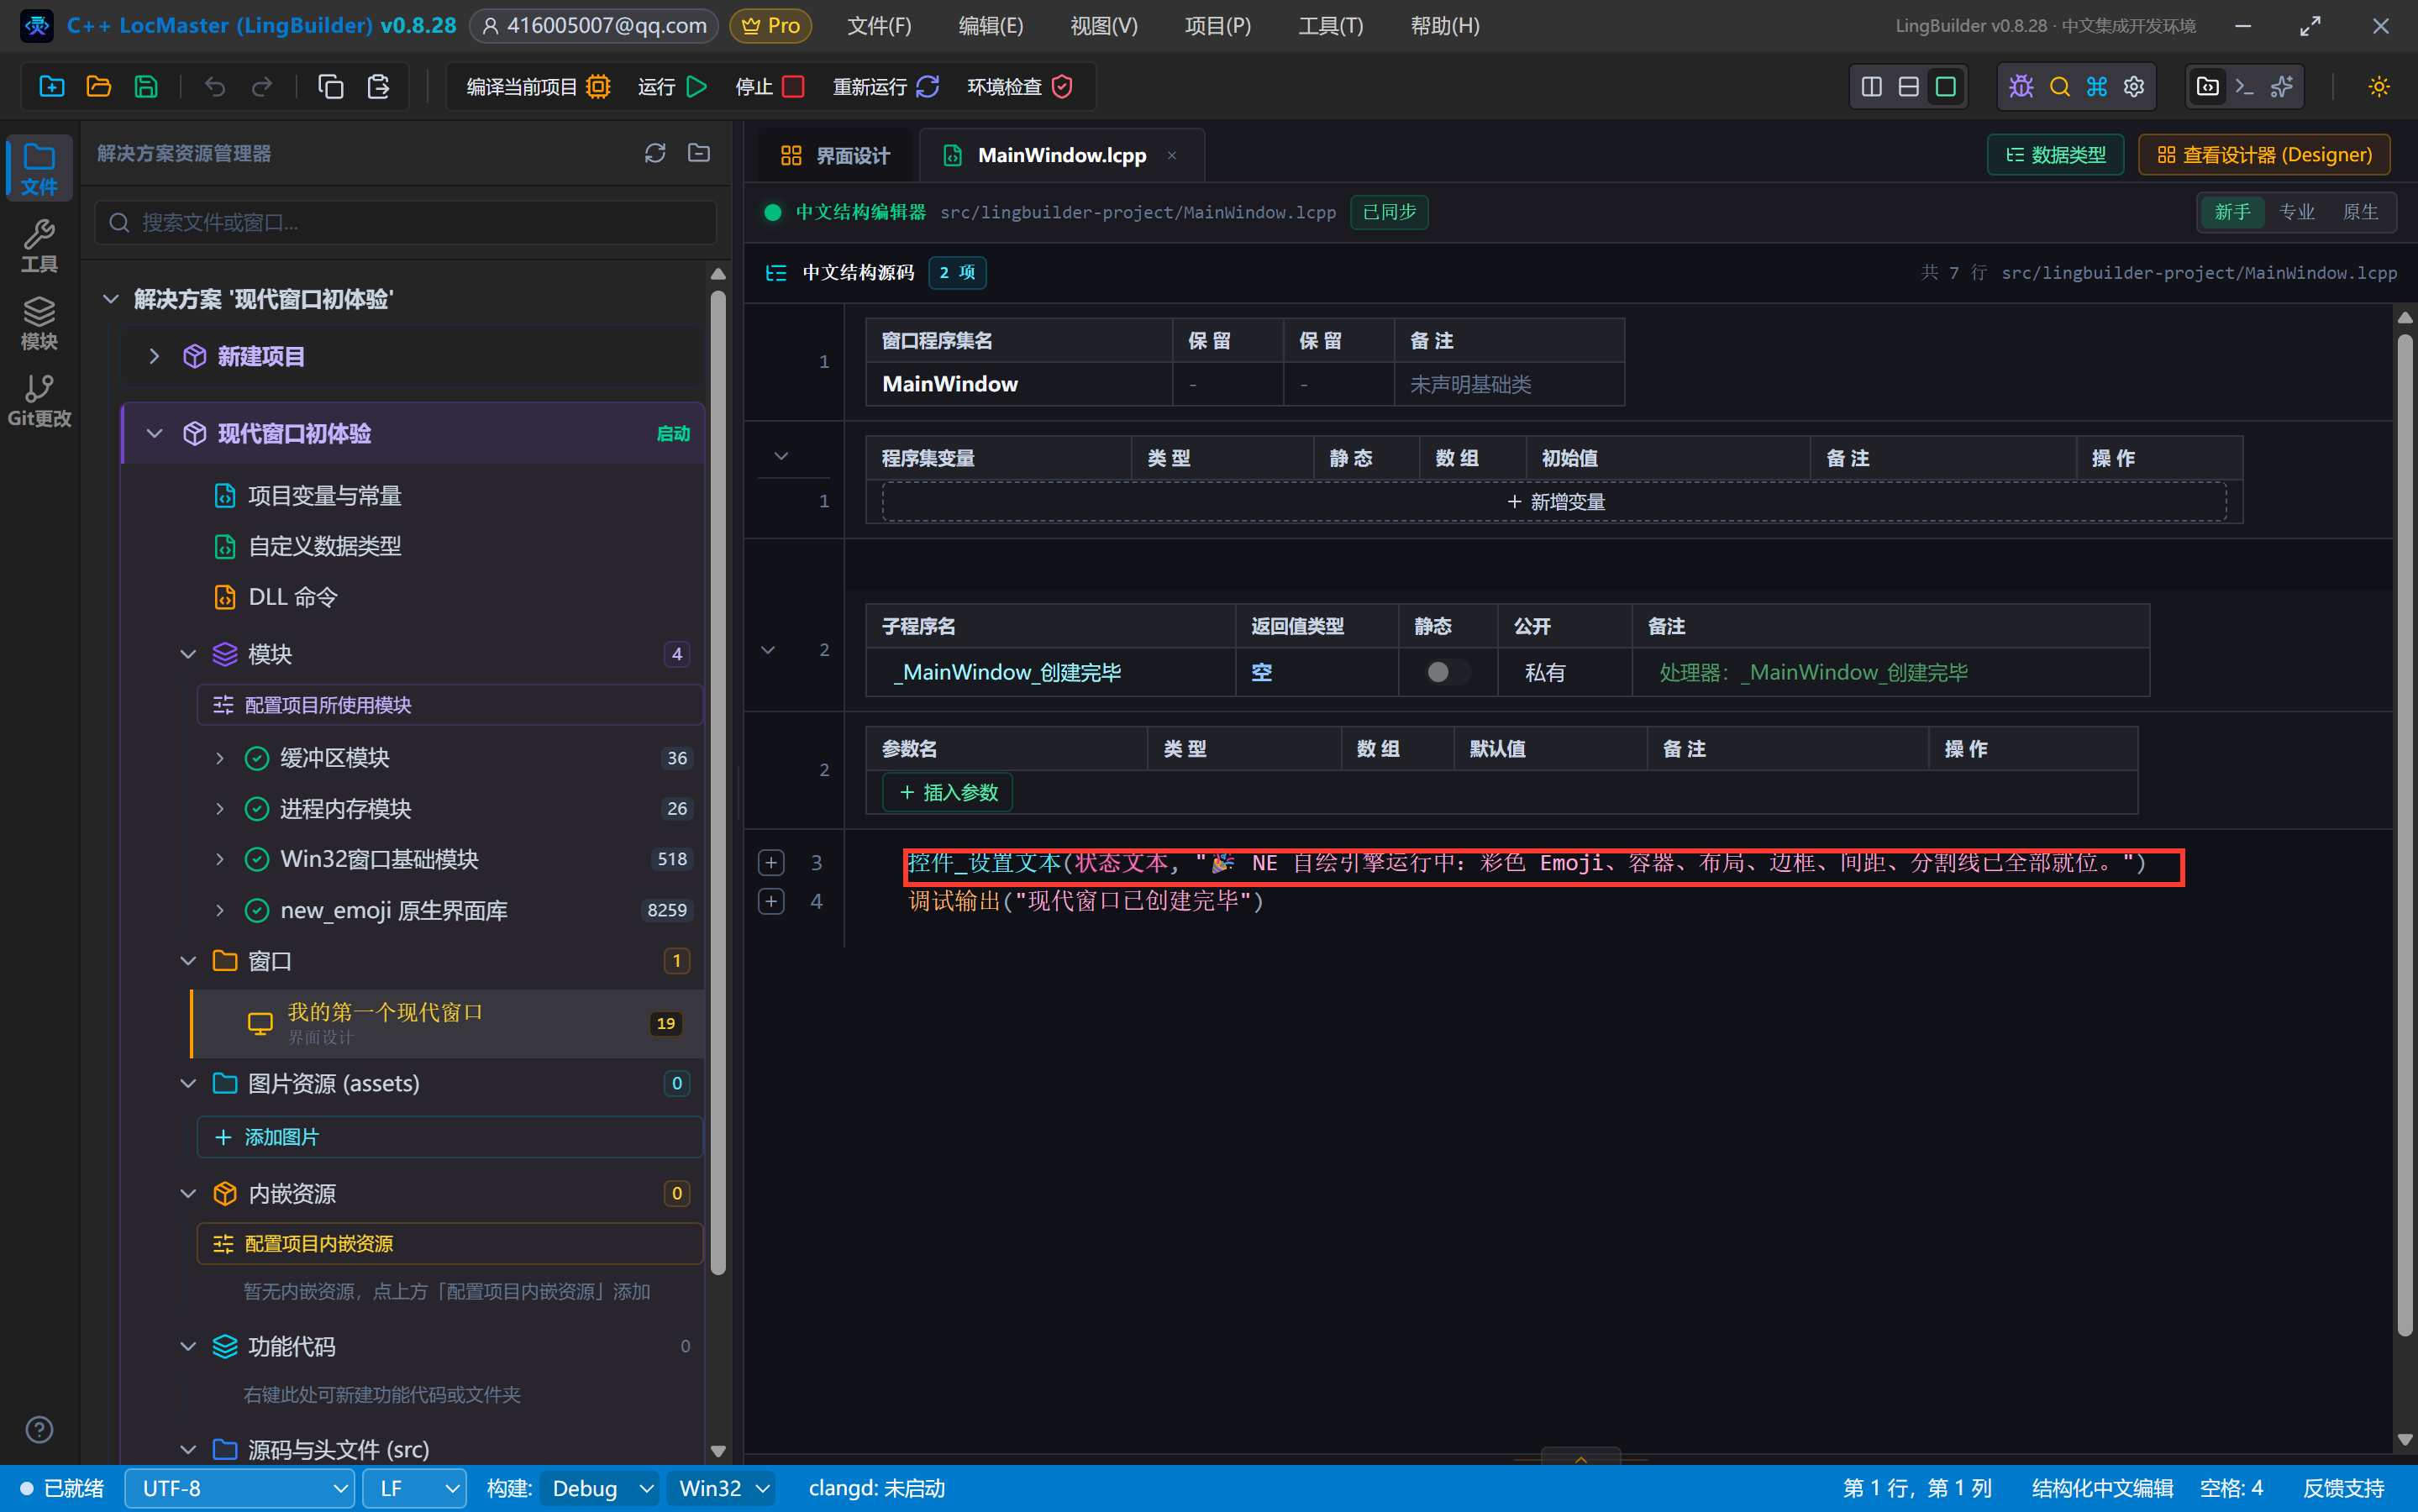Viewport: 2418px width, 1512px height.
Task: Click the debug bug icon in toolbar
Action: pos(2021,87)
